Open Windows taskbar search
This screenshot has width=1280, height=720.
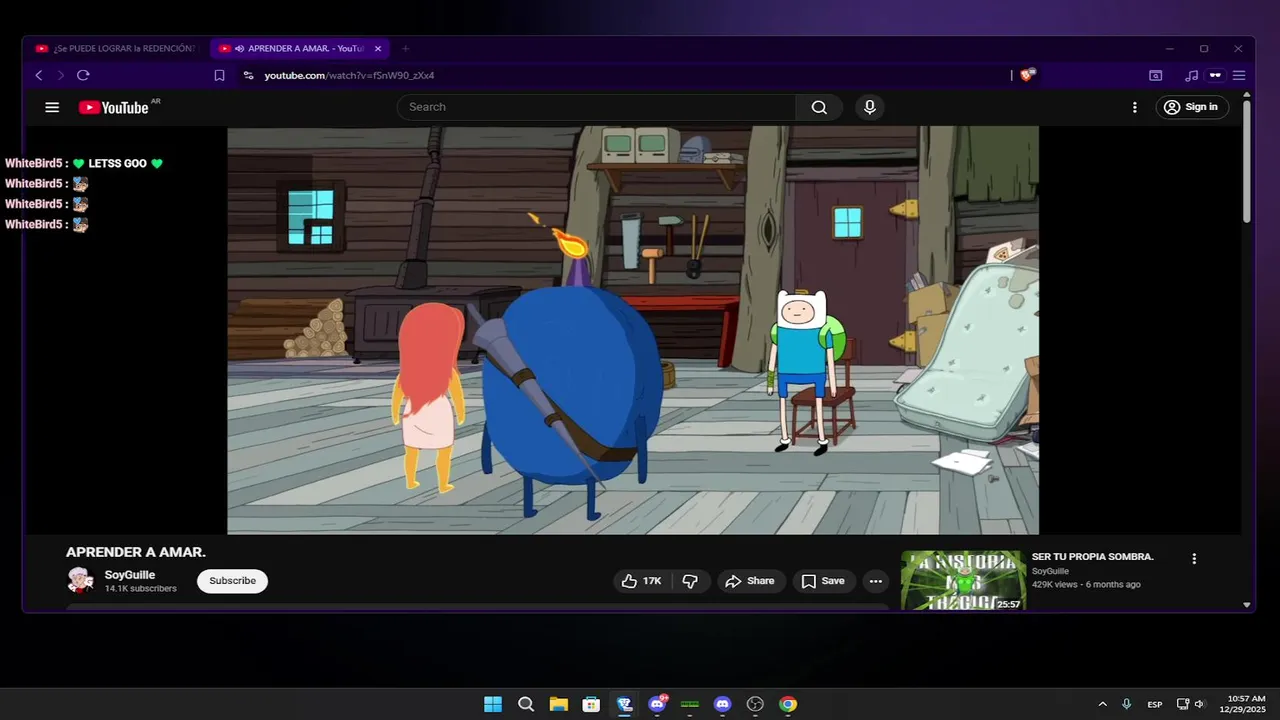coord(526,704)
